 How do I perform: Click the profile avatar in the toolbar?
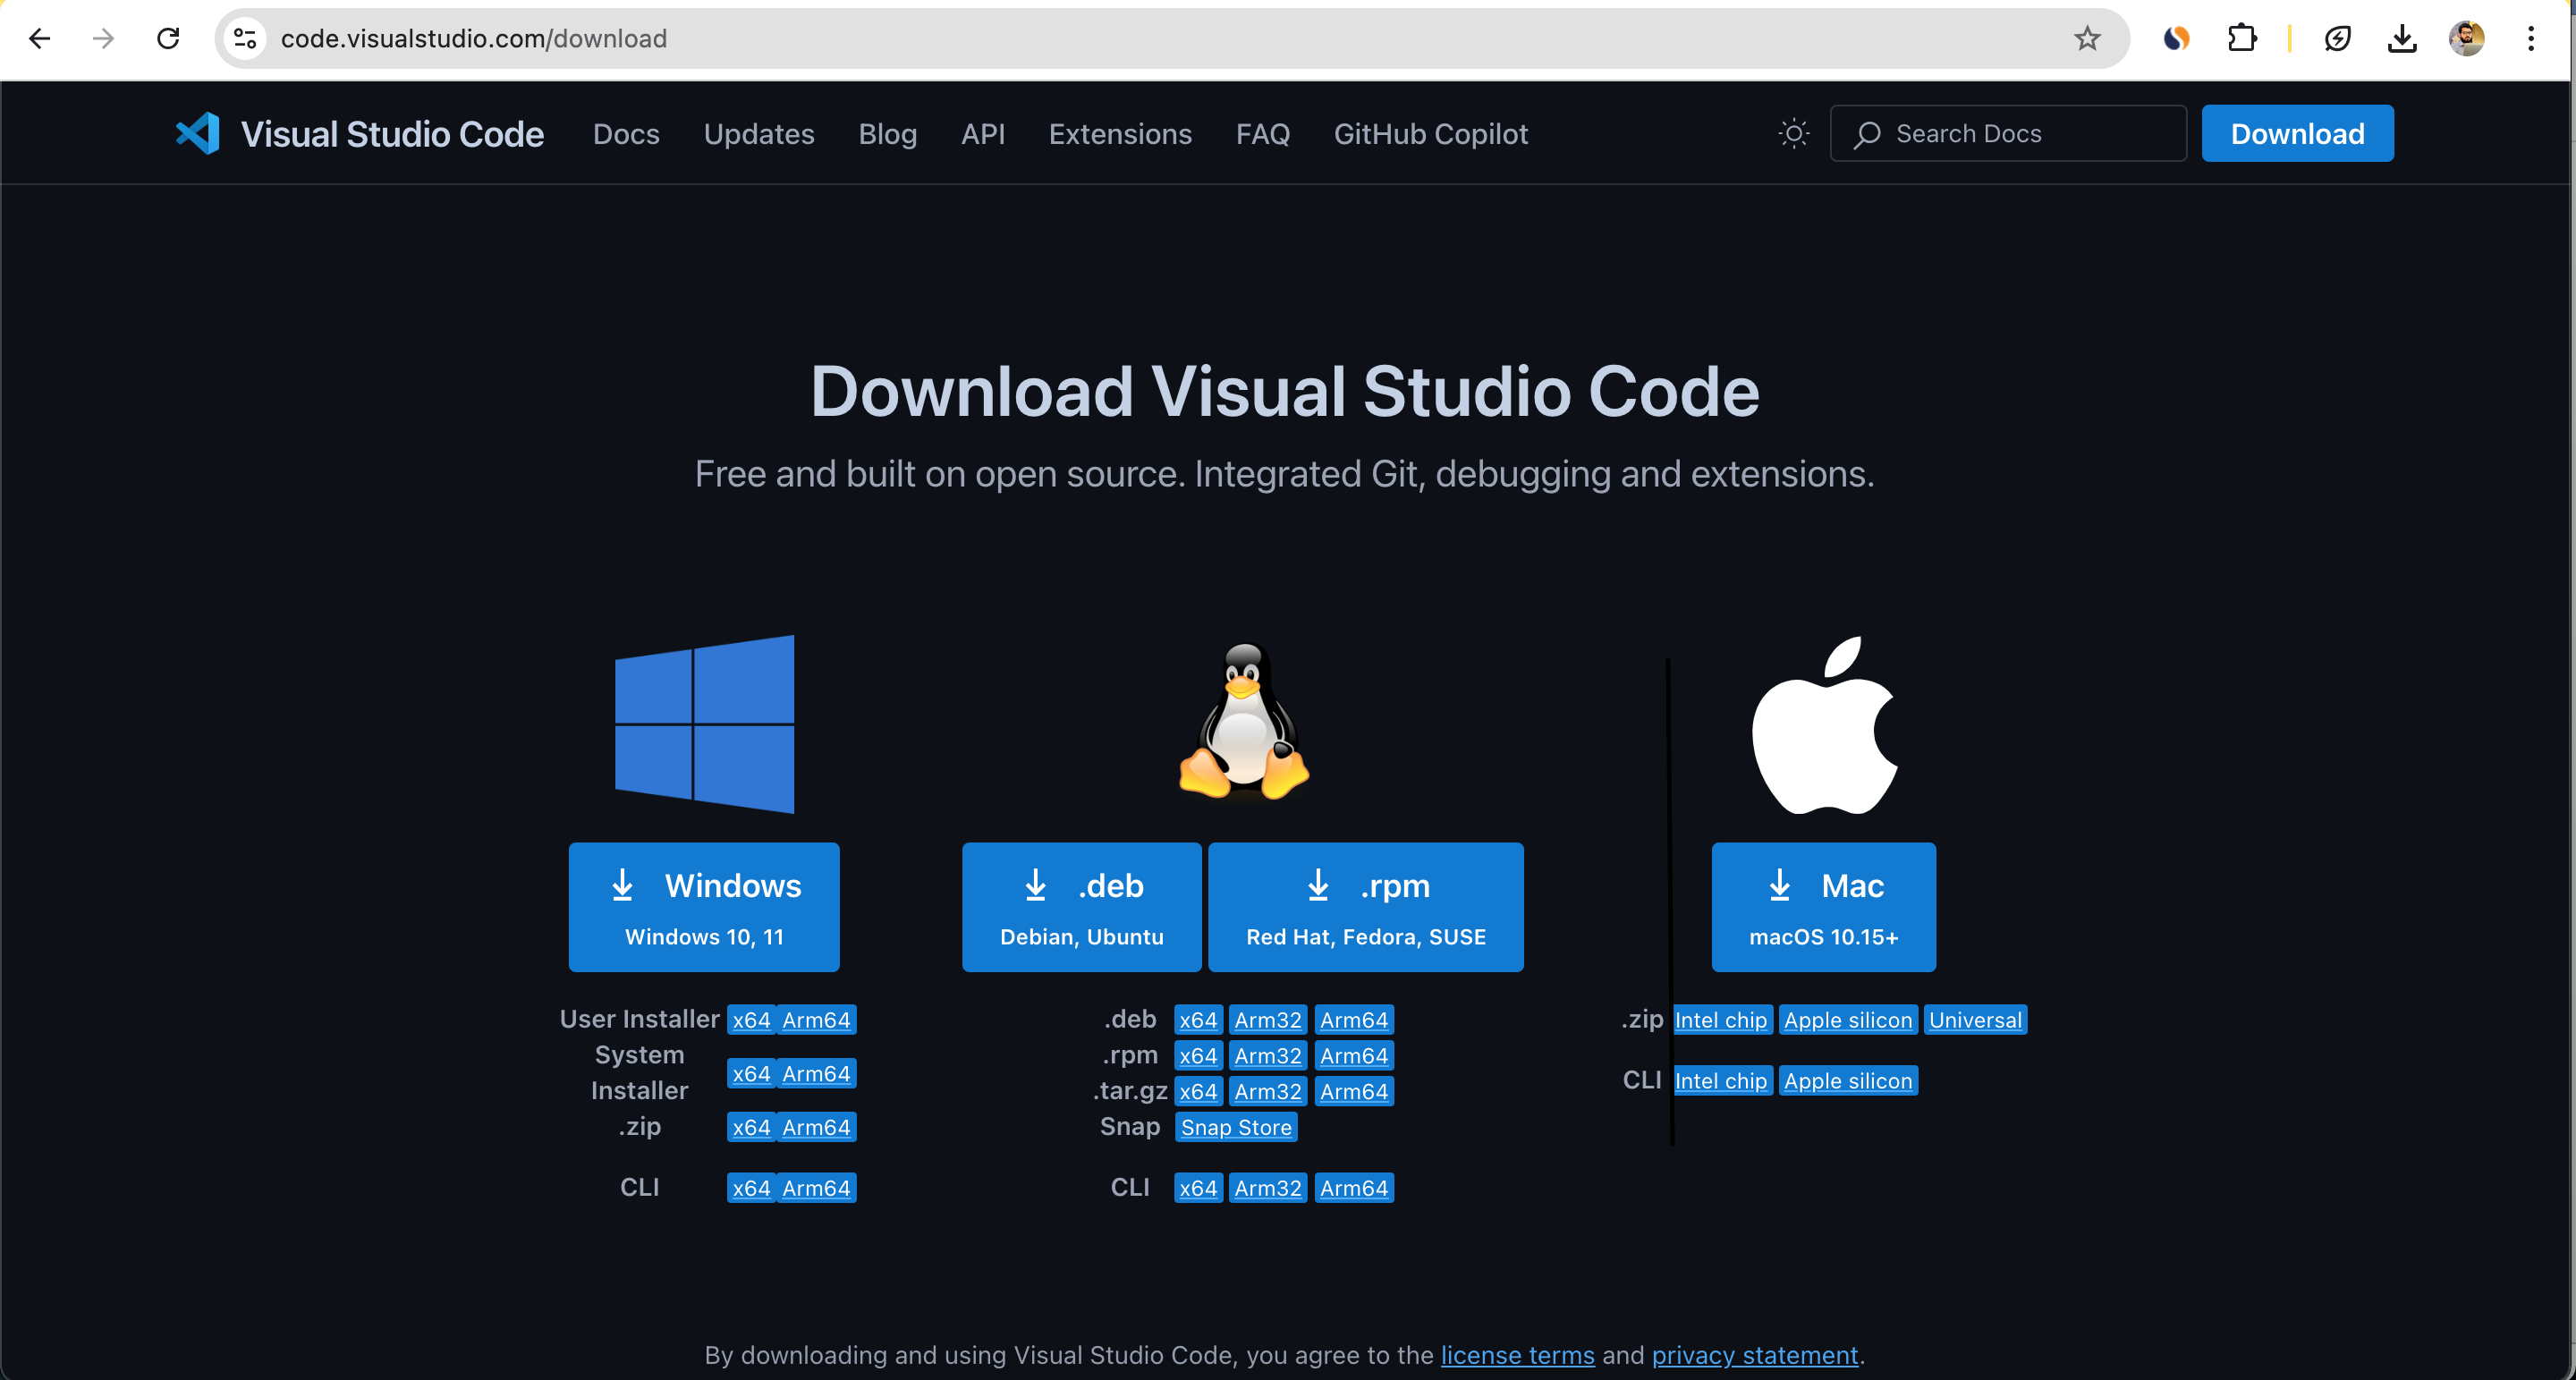point(2467,38)
